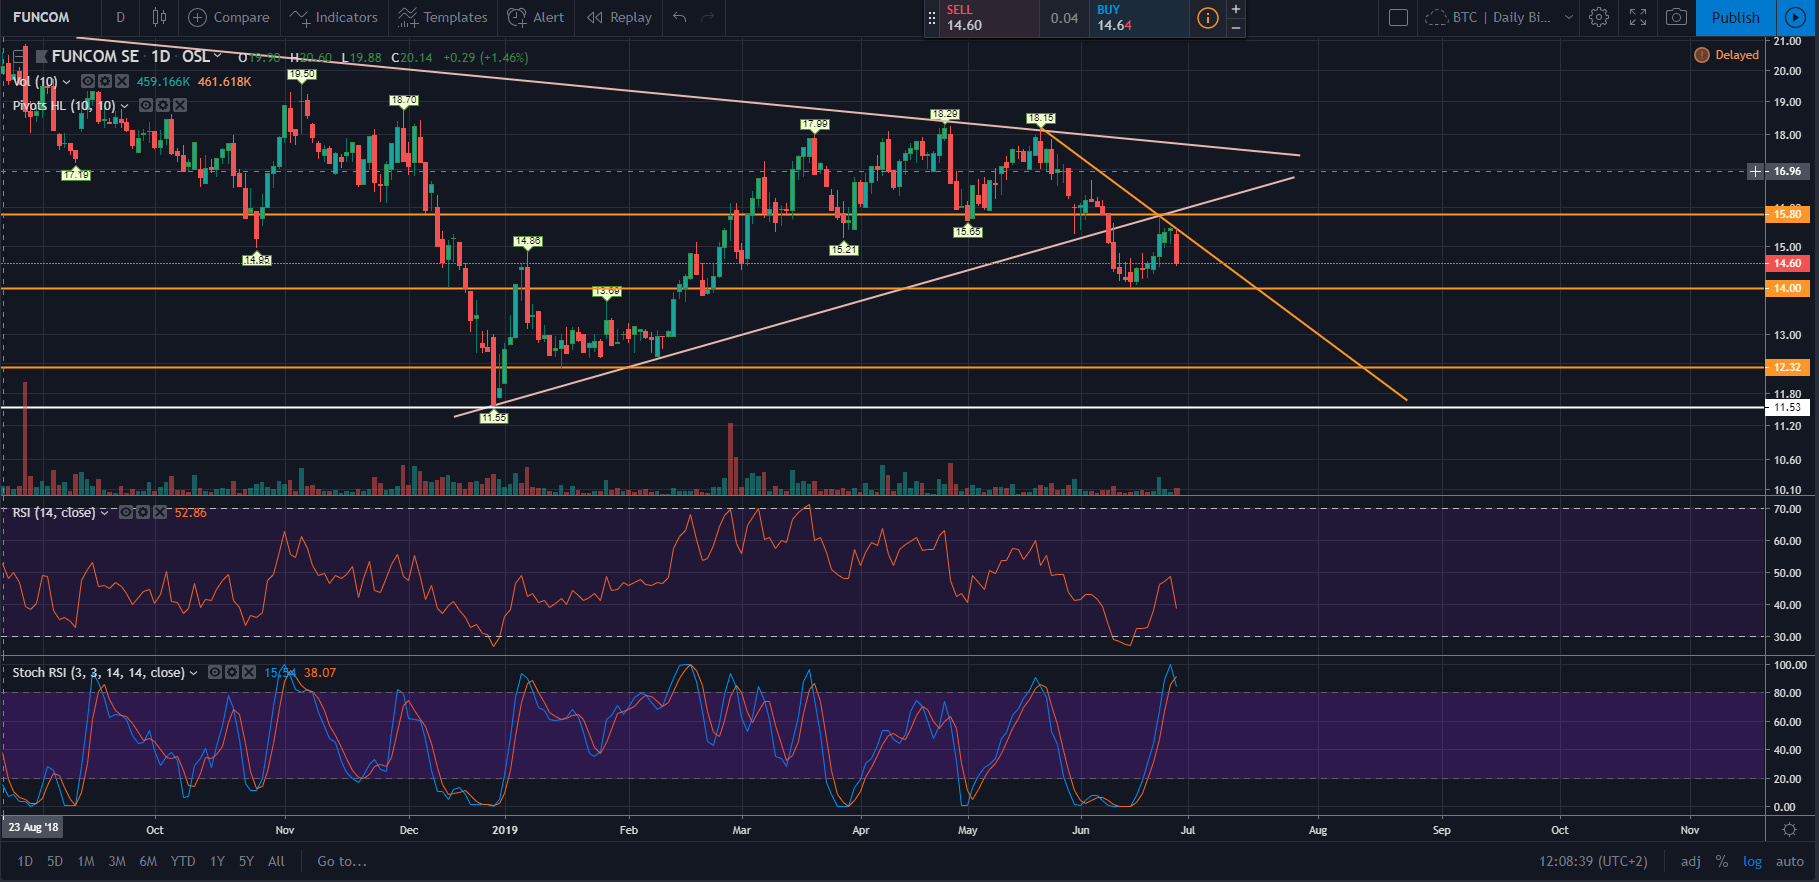Select the 5D time range
1819x882 pixels.
55,861
